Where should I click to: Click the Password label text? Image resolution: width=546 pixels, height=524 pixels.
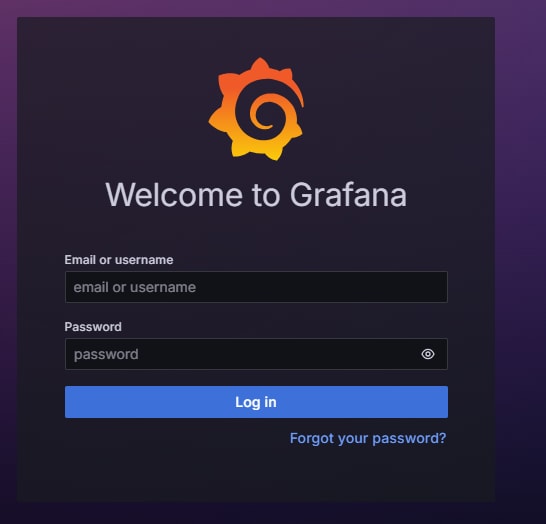point(93,327)
